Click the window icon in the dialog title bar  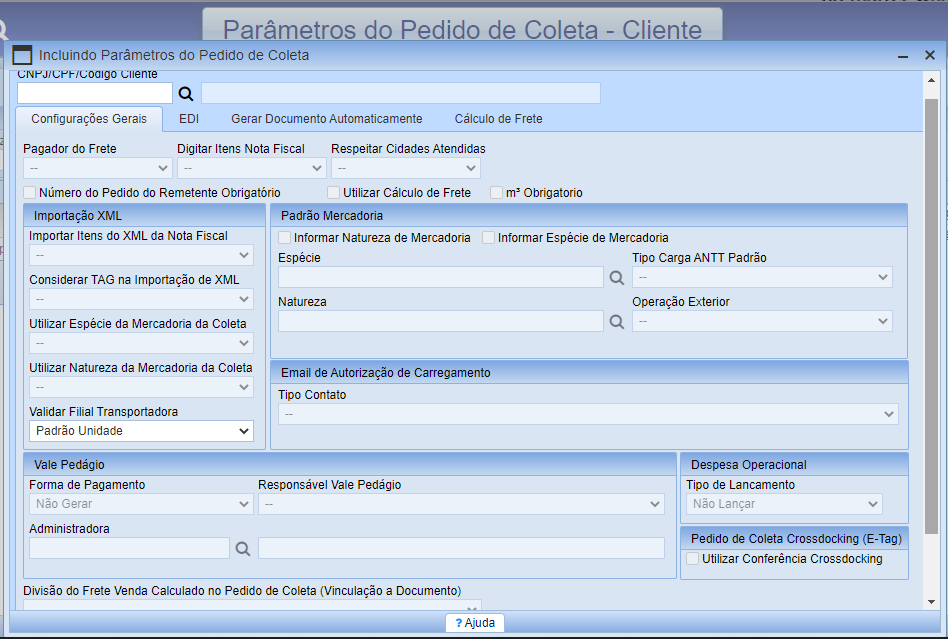(x=22, y=55)
